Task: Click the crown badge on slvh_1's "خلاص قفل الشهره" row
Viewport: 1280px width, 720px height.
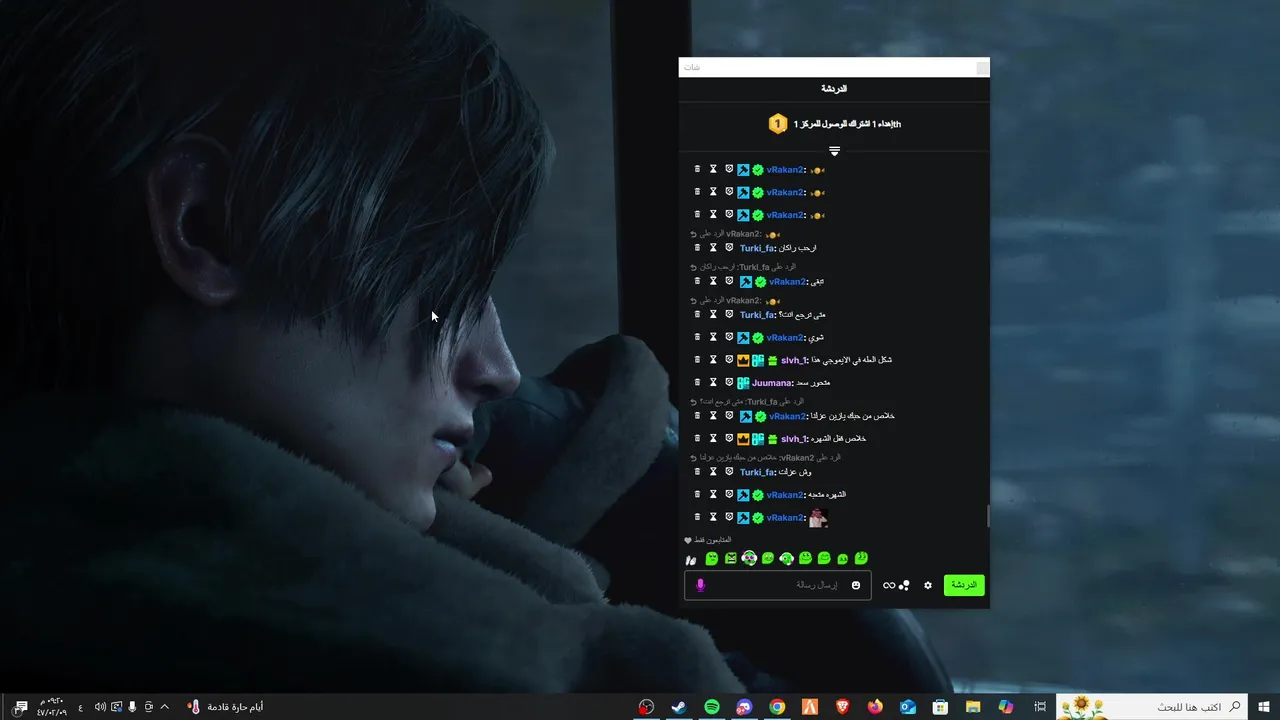Action: (x=743, y=438)
